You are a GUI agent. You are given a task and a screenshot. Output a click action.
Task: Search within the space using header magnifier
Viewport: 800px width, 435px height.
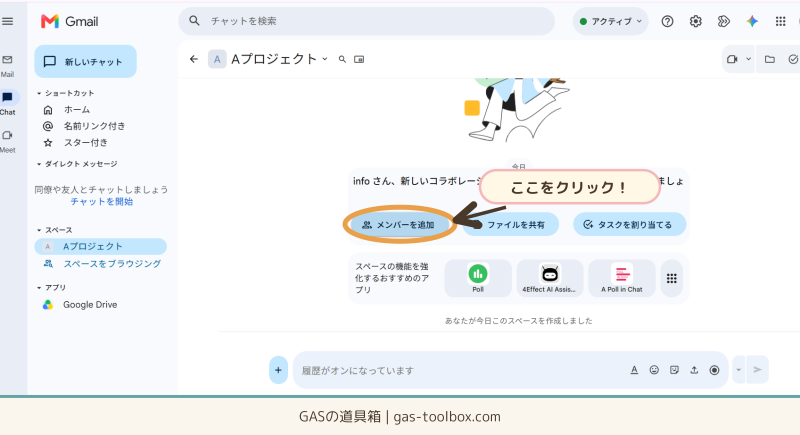coord(342,59)
